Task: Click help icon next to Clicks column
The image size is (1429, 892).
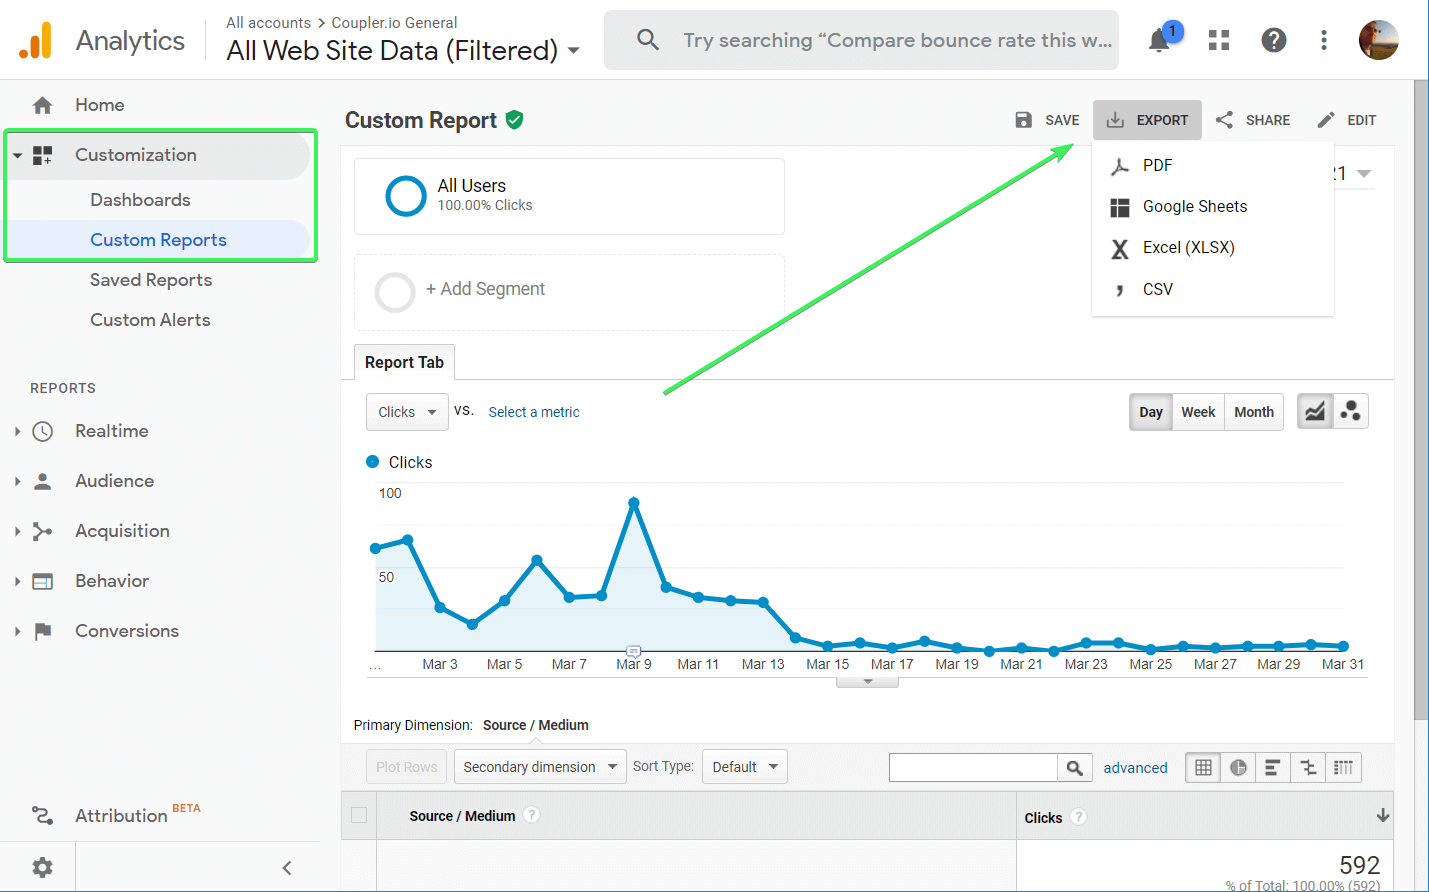Action: (x=1078, y=817)
